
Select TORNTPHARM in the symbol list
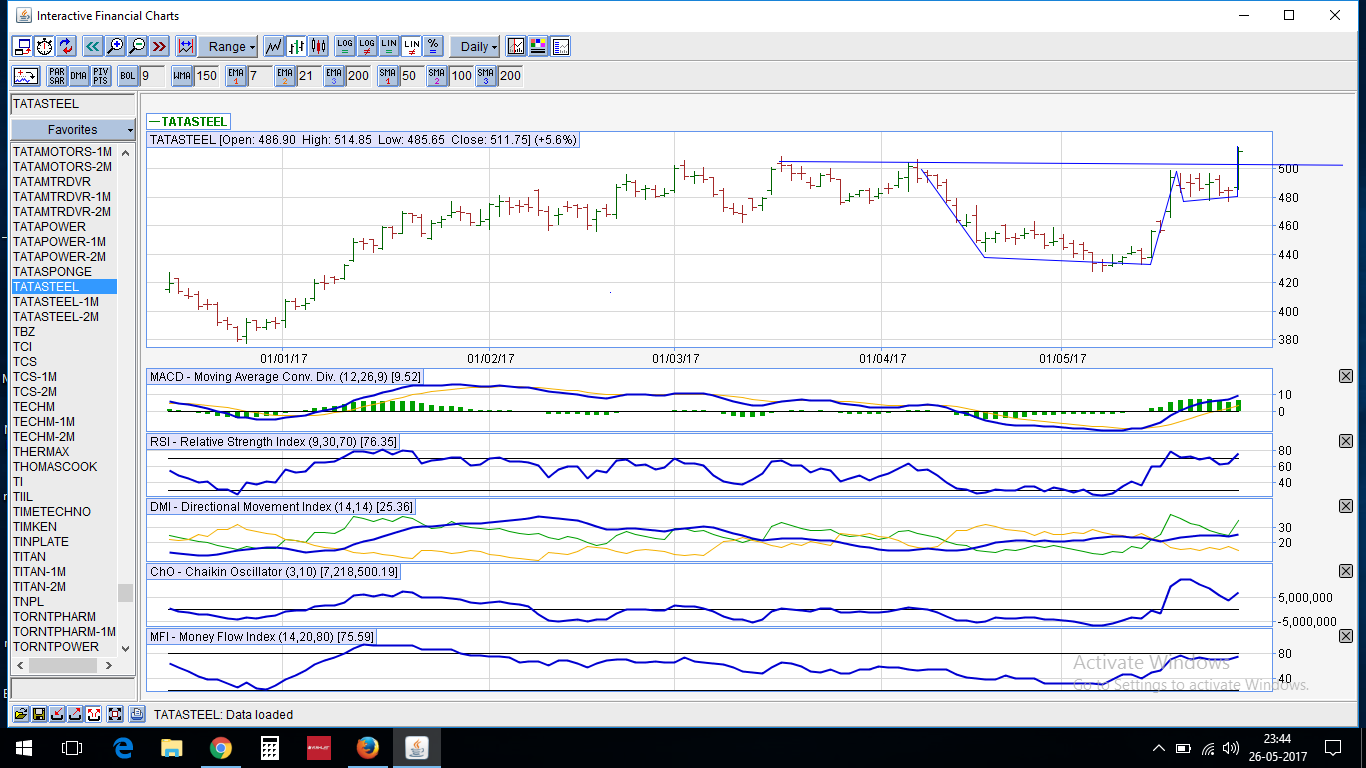[64, 617]
